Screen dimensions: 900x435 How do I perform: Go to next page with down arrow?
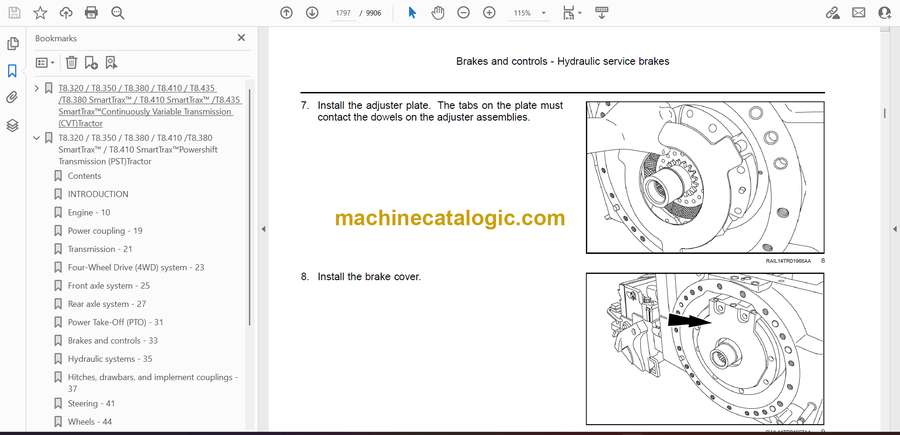312,13
